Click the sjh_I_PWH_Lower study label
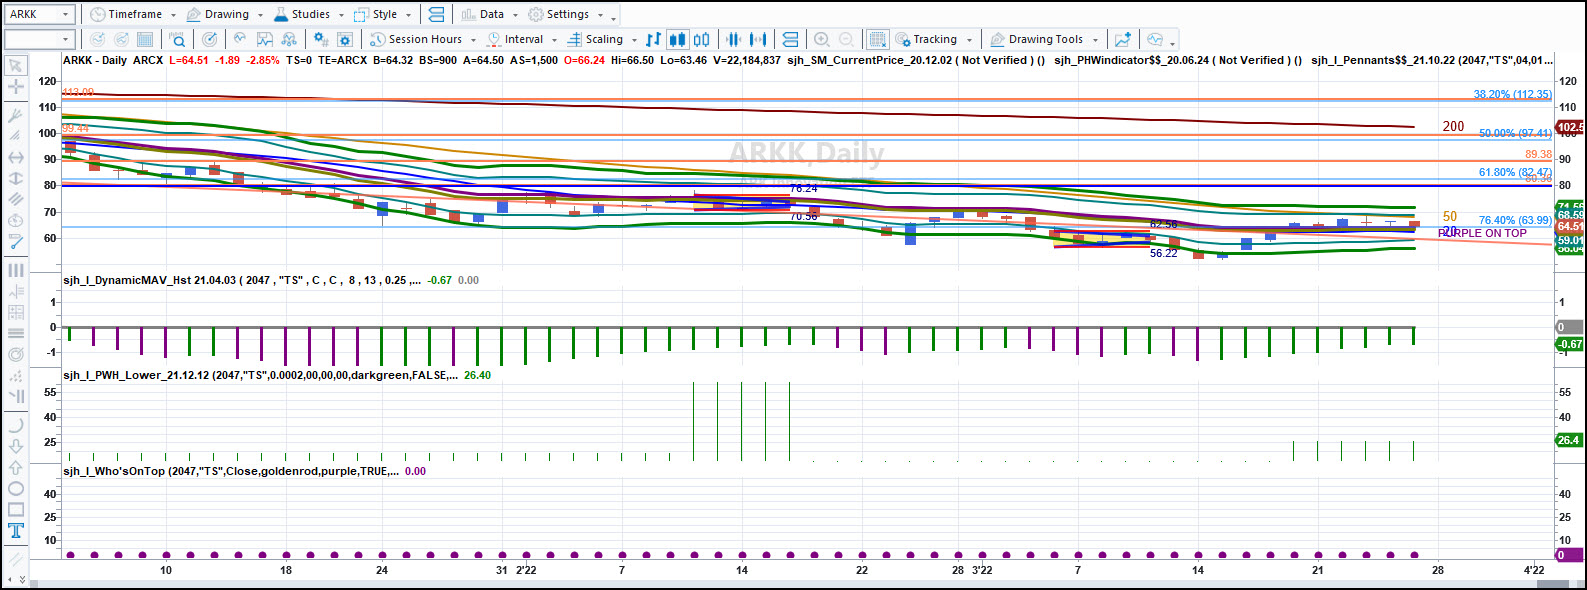Viewport: 1587px width, 590px height. point(260,375)
